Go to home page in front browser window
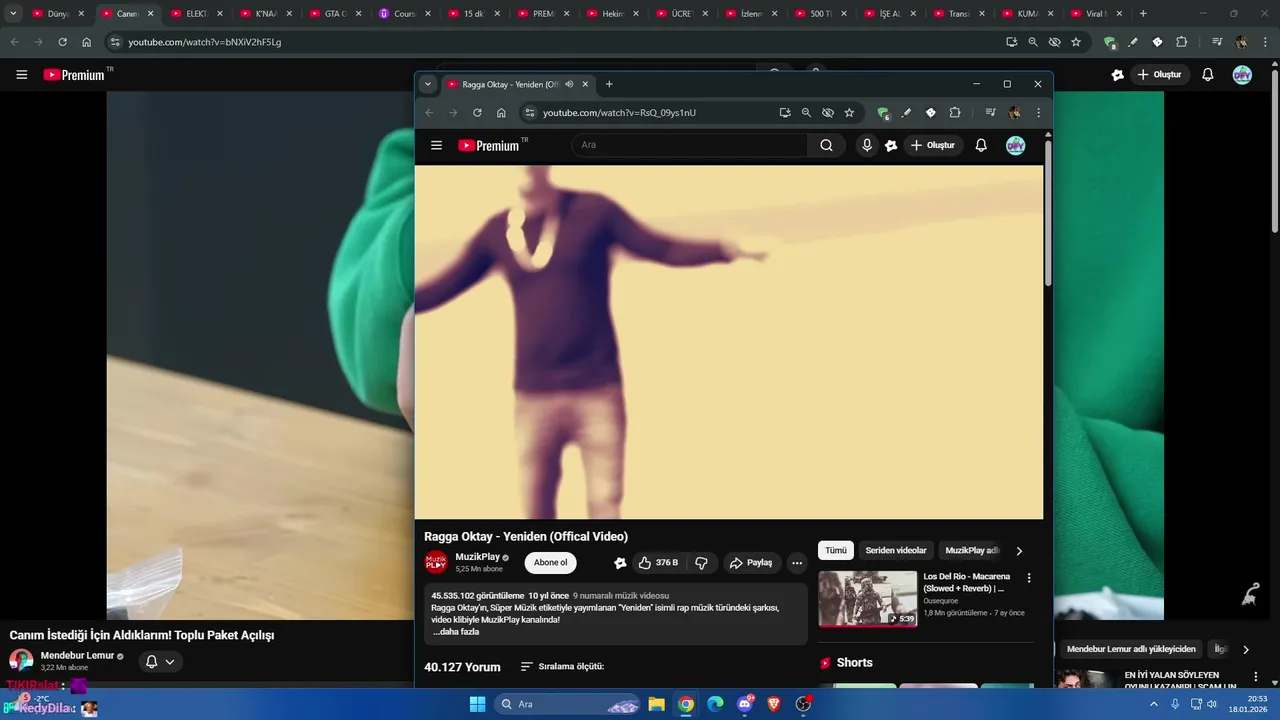This screenshot has height=720, width=1280. click(501, 113)
